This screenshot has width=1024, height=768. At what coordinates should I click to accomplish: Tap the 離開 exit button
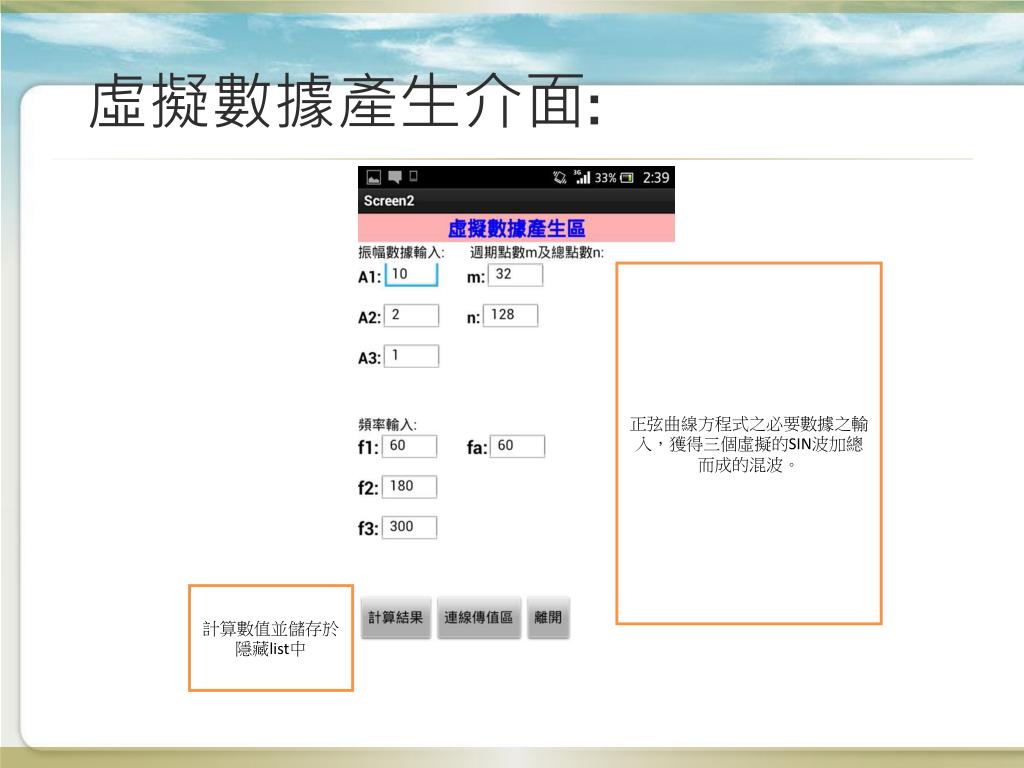(548, 617)
